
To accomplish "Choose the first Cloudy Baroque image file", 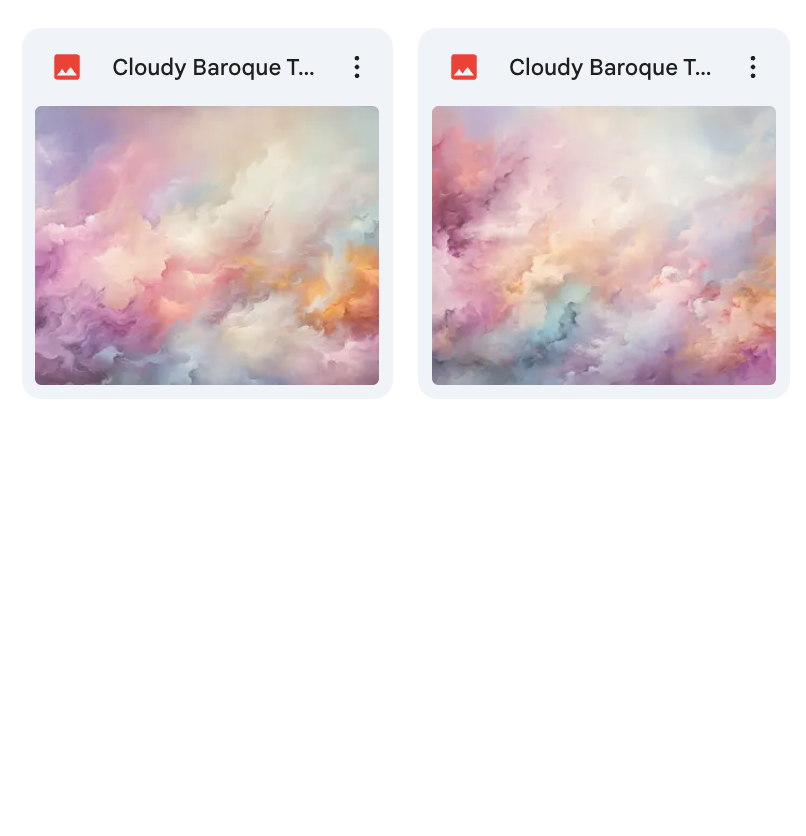I will (x=207, y=213).
